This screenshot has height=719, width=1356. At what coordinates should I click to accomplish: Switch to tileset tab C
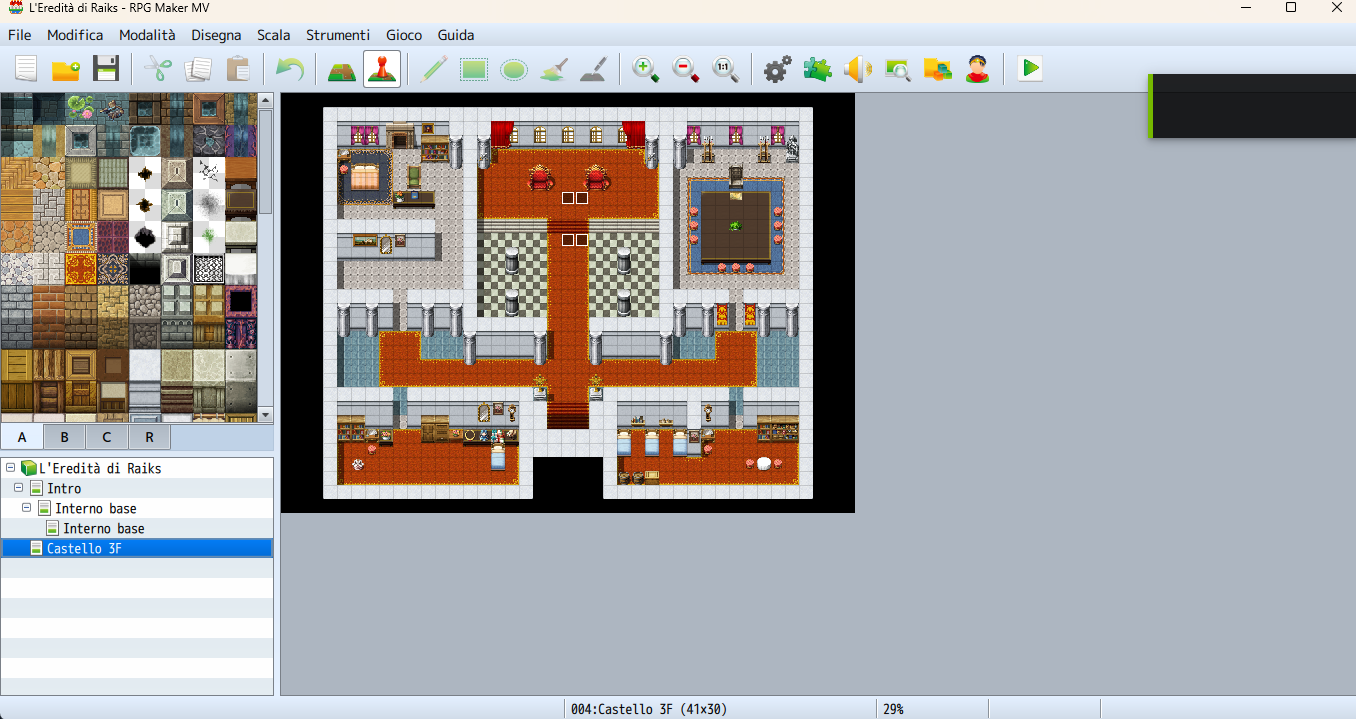pyautogui.click(x=107, y=437)
